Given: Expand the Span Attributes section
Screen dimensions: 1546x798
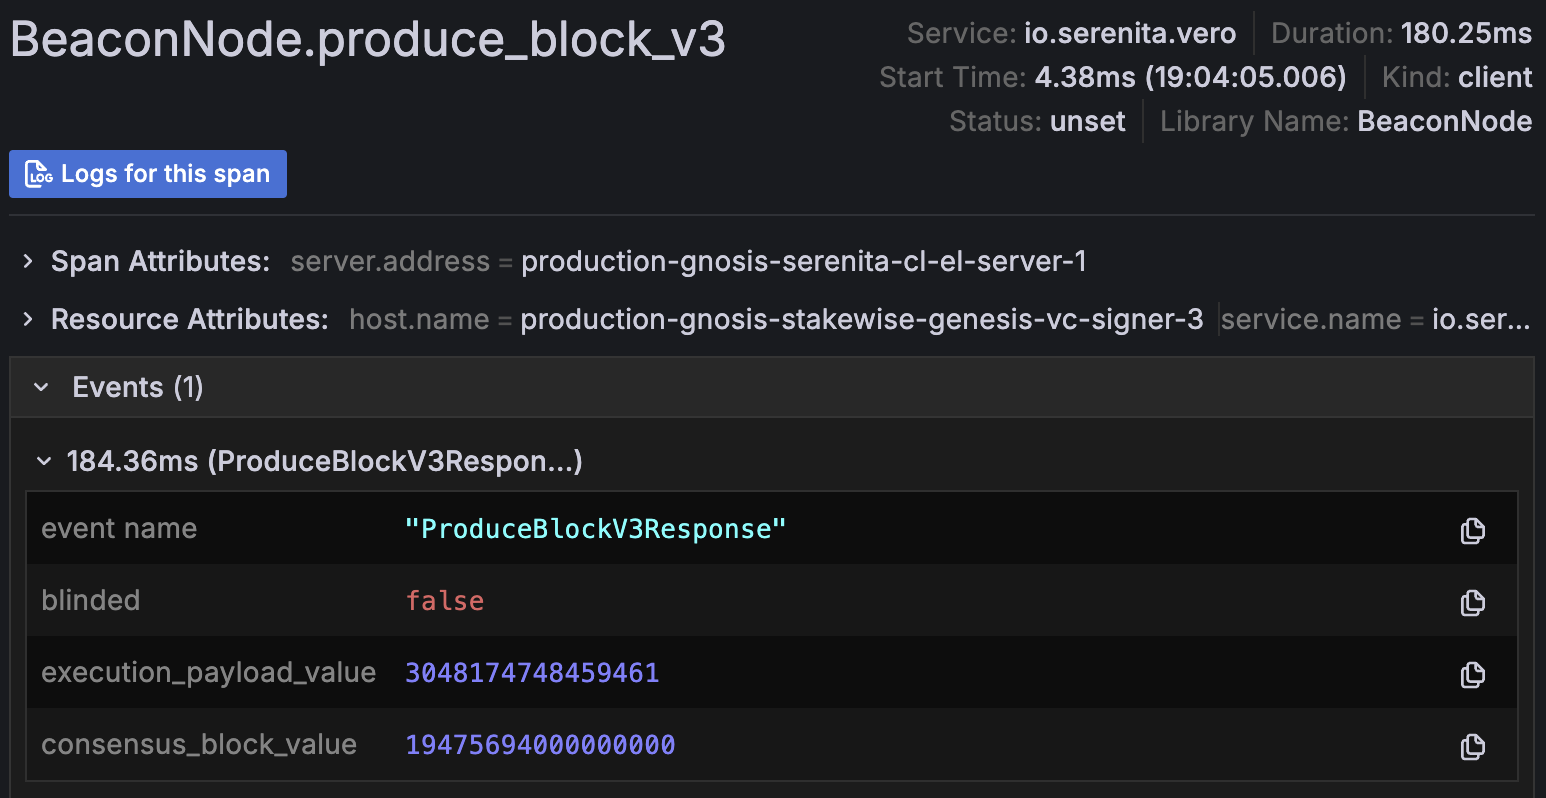Looking at the screenshot, I should click(x=28, y=261).
